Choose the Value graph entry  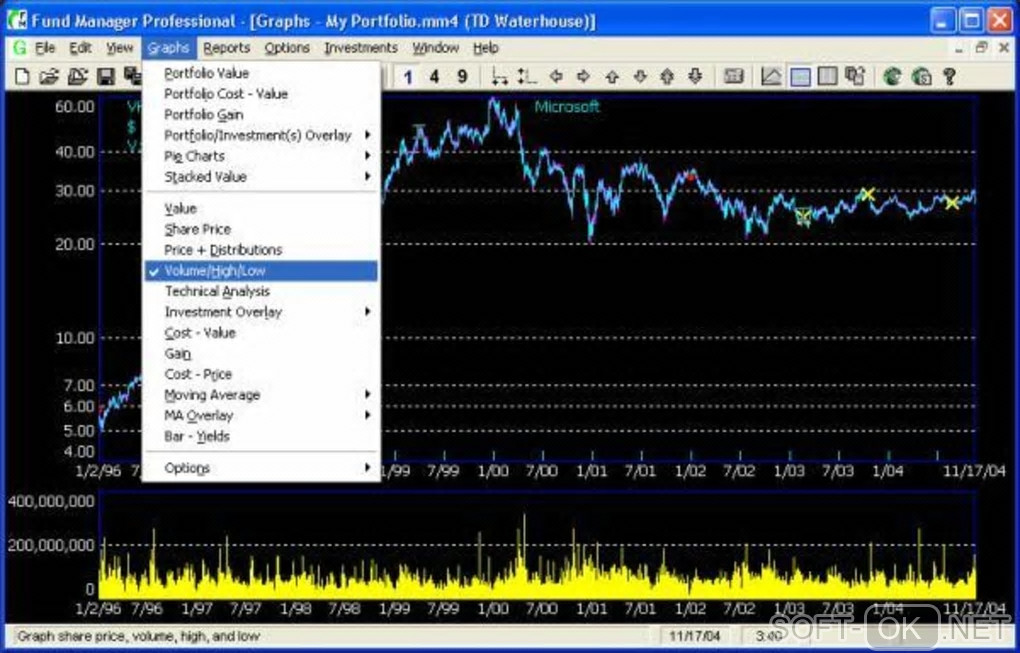[261, 209]
